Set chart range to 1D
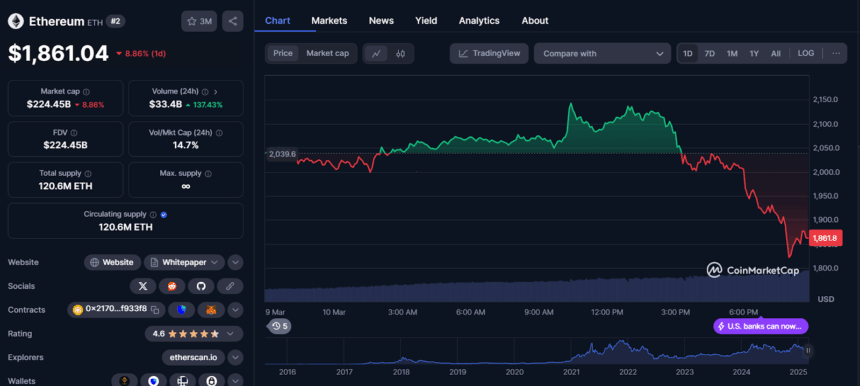Viewport: 860px width, 386px height. (688, 53)
